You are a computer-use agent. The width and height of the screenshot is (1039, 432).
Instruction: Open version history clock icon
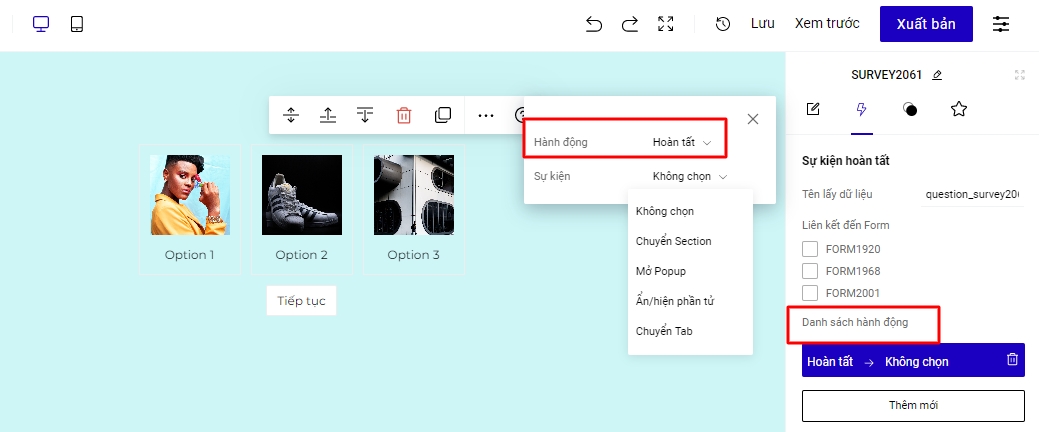(723, 24)
